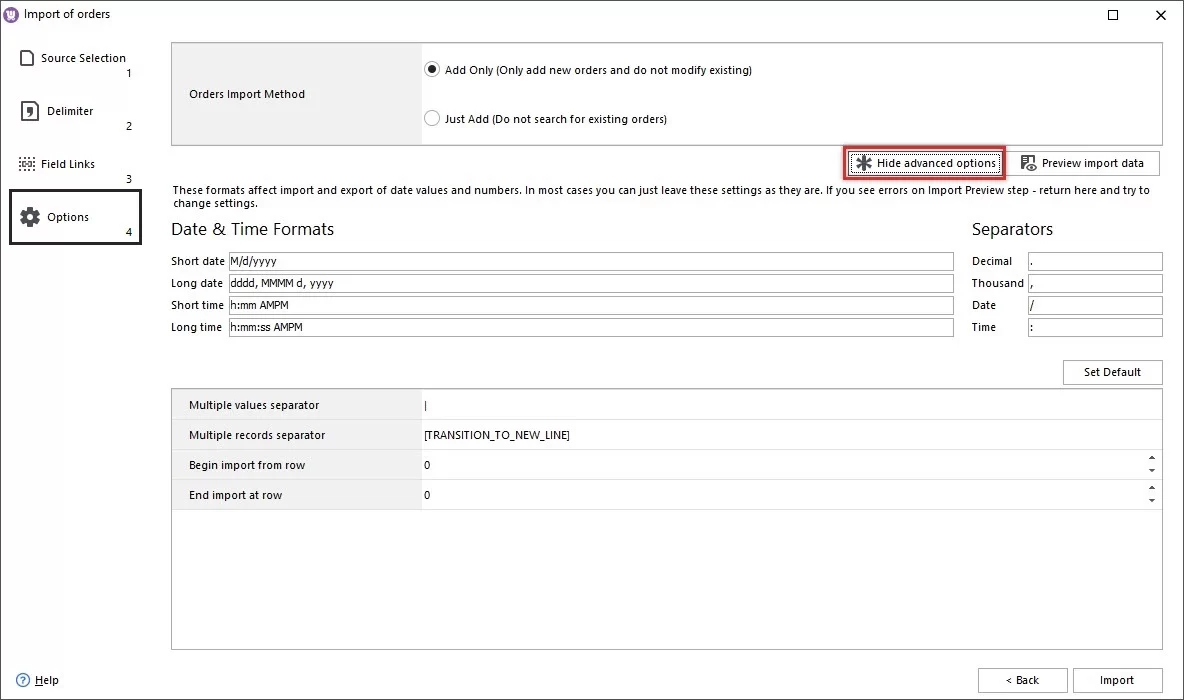Edit the Short date format field
The height and width of the screenshot is (700, 1184).
click(590, 261)
